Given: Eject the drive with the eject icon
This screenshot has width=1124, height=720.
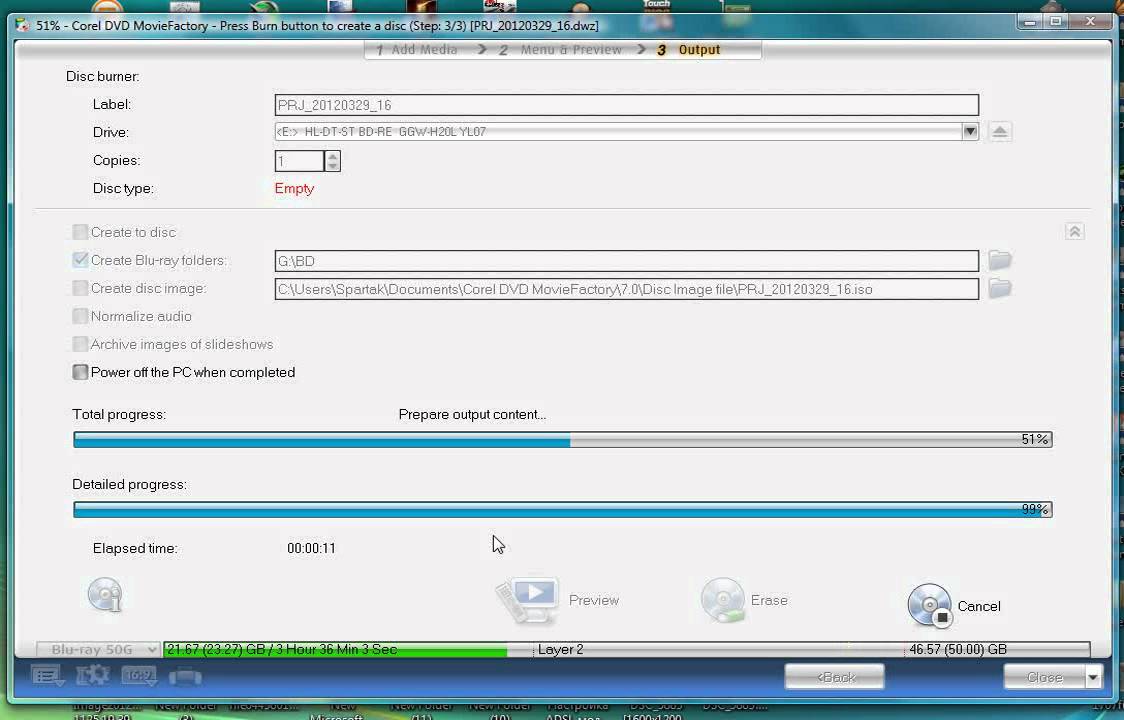Looking at the screenshot, I should click(1000, 132).
